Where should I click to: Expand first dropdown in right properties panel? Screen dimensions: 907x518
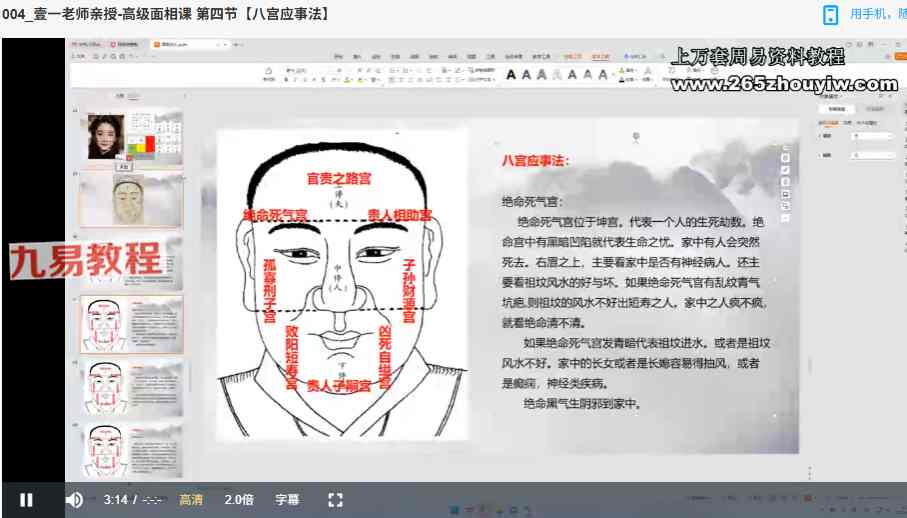coord(873,135)
